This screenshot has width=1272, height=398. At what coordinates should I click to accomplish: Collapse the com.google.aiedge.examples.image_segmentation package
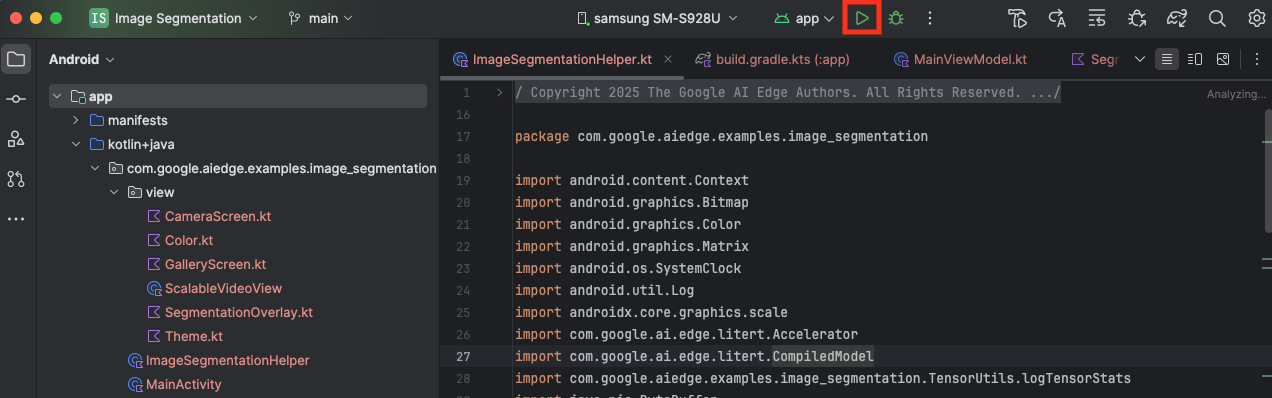[x=95, y=168]
